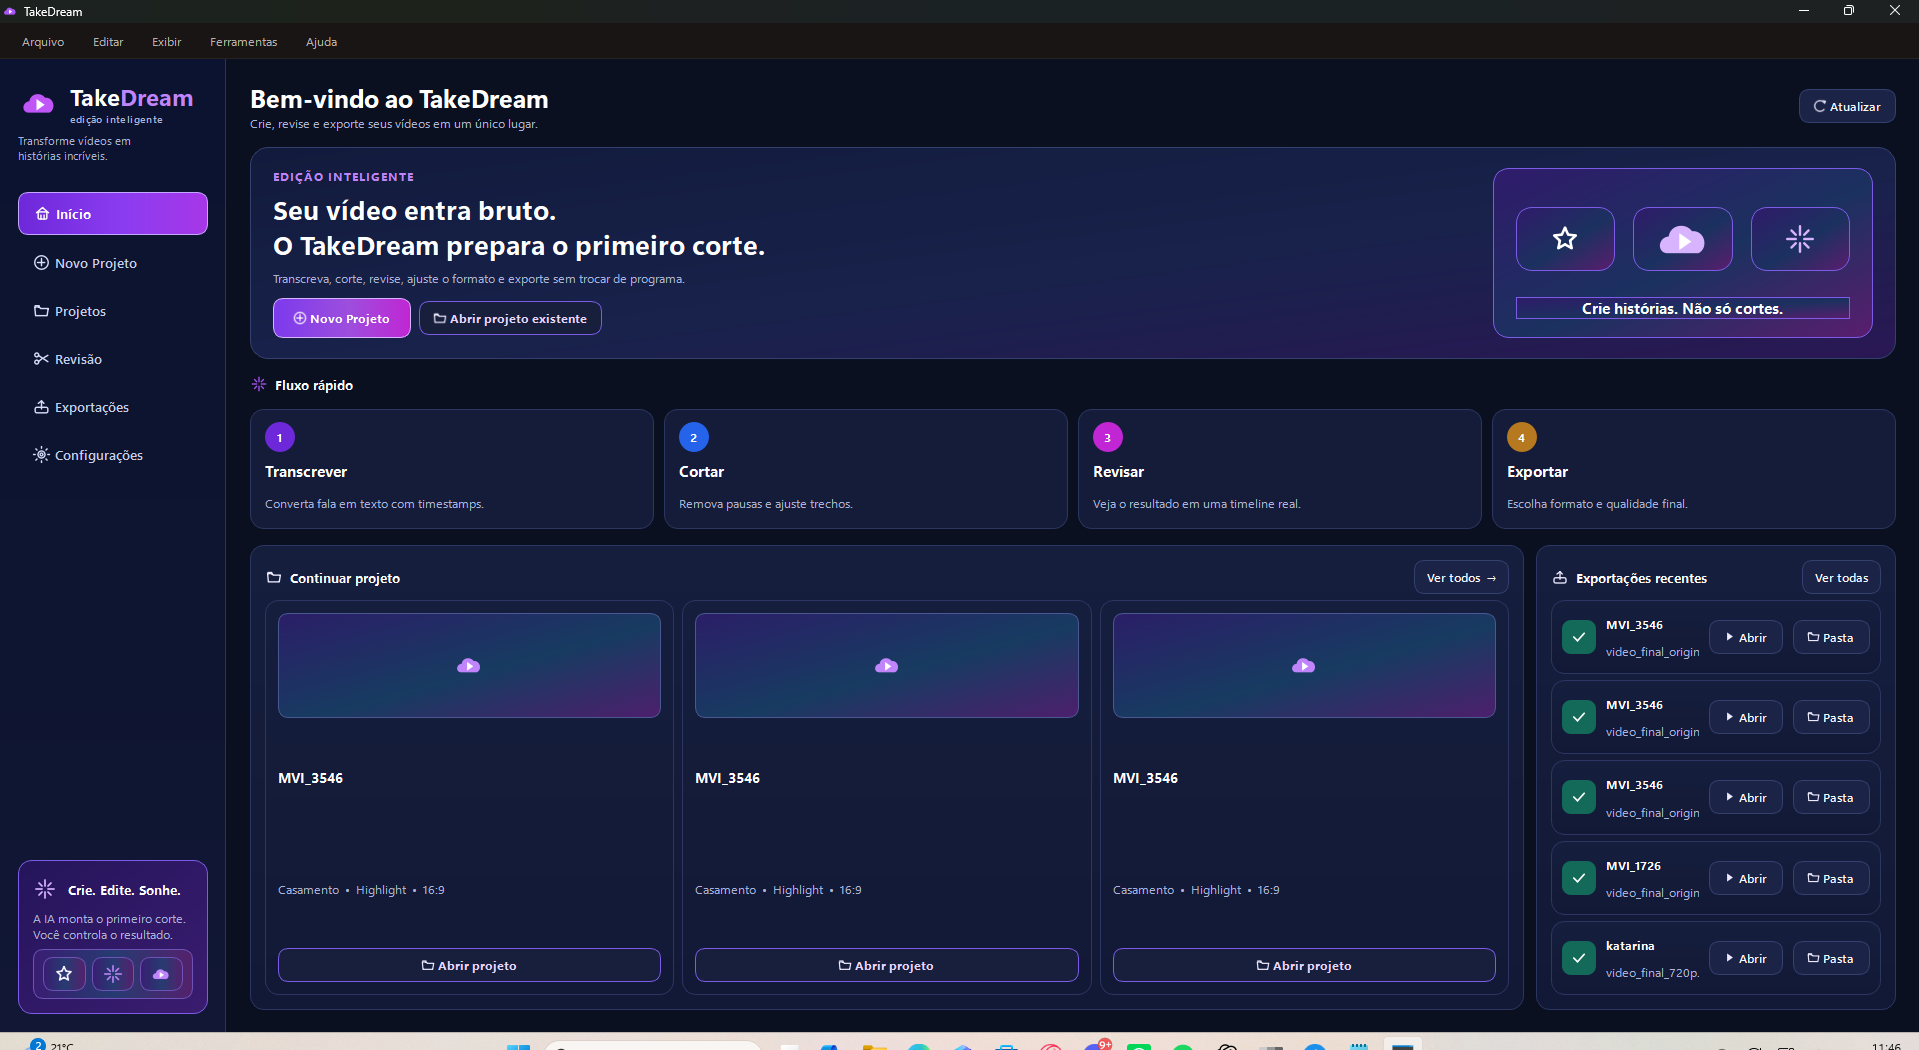Open the Exibir menu
The image size is (1919, 1050).
(x=167, y=42)
